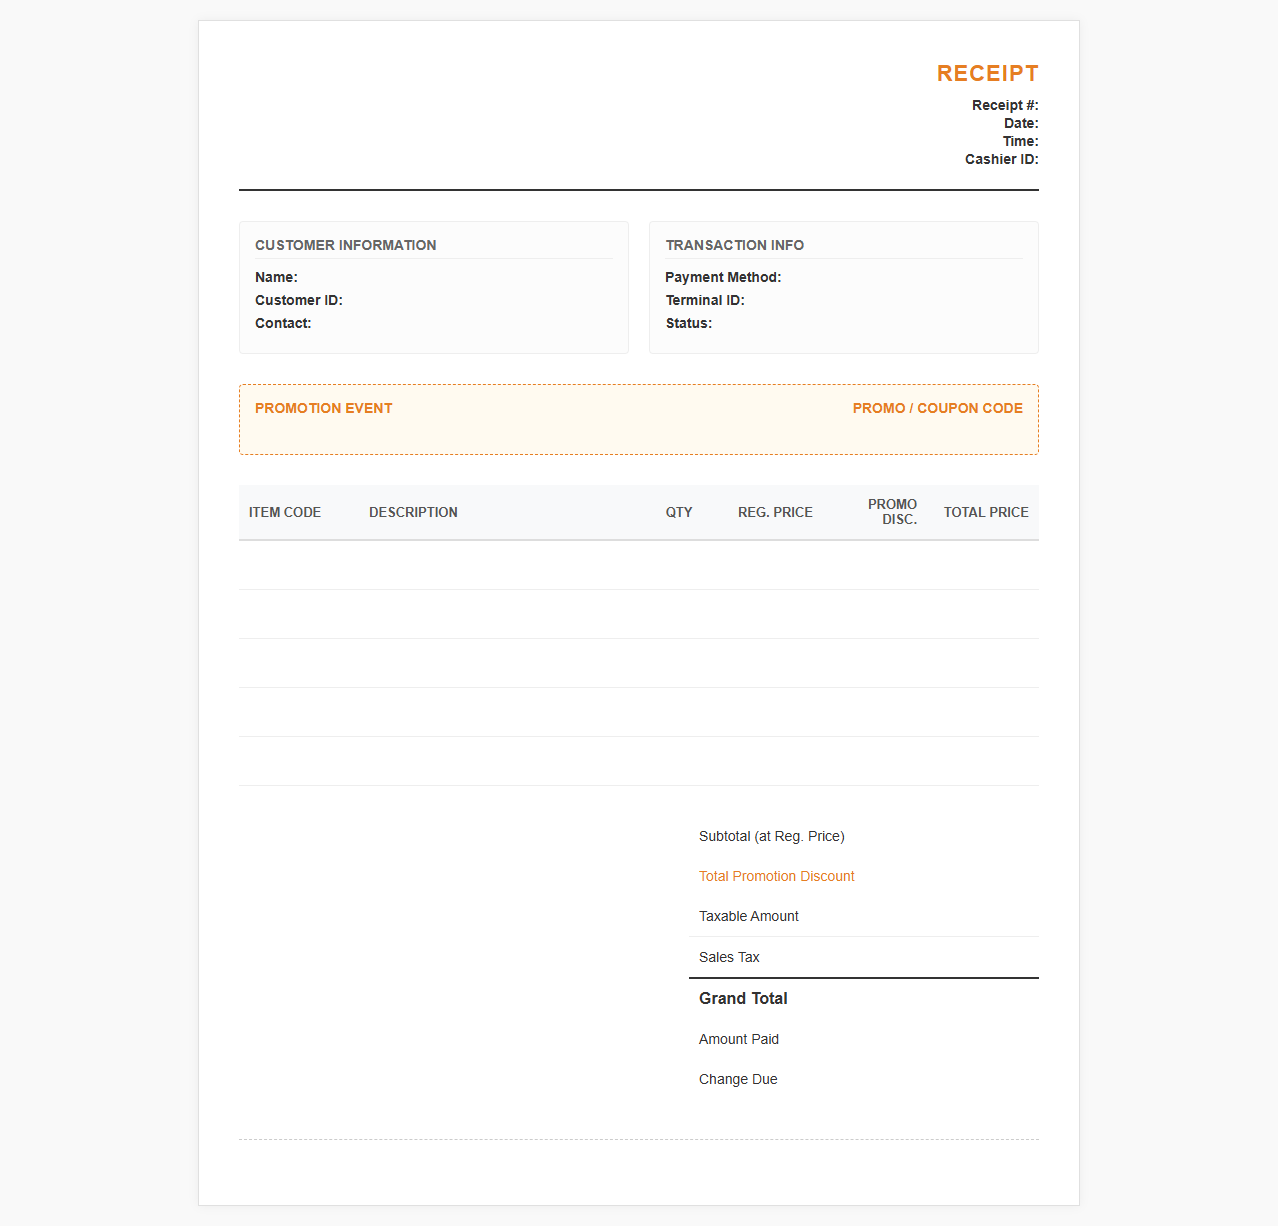Select the PROMO / COUPON CODE heading
Screen dimensions: 1278x1226
pyautogui.click(x=938, y=408)
